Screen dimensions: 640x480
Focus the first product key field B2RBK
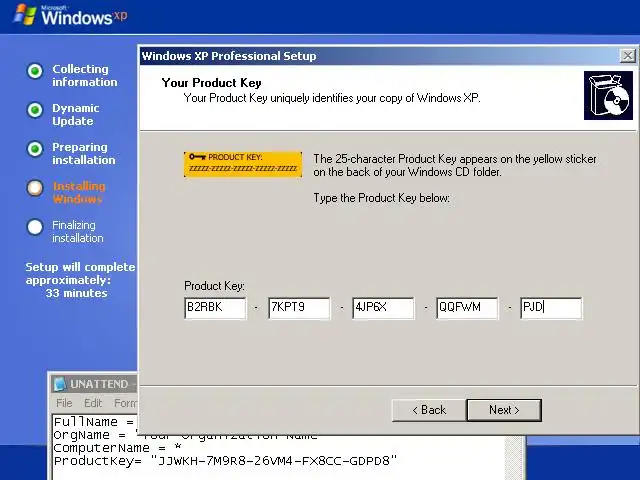click(x=215, y=308)
